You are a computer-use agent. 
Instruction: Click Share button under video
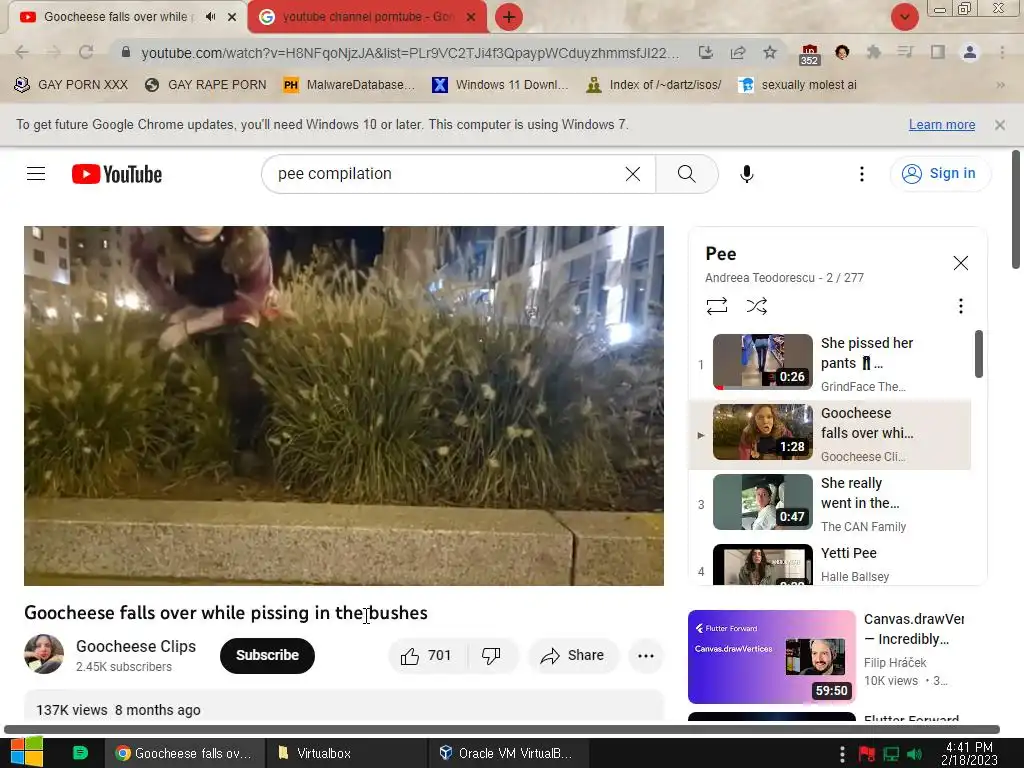572,656
